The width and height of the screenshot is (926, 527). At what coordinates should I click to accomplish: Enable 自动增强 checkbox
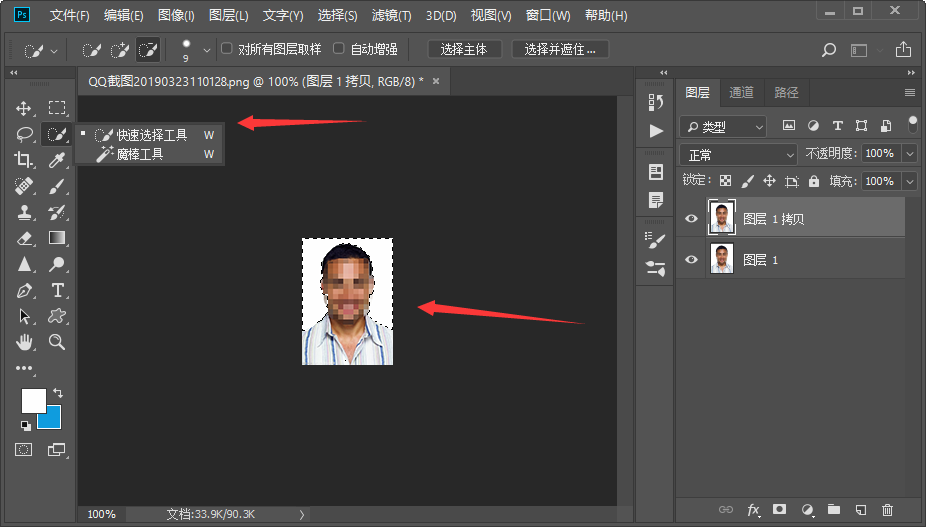coord(339,49)
